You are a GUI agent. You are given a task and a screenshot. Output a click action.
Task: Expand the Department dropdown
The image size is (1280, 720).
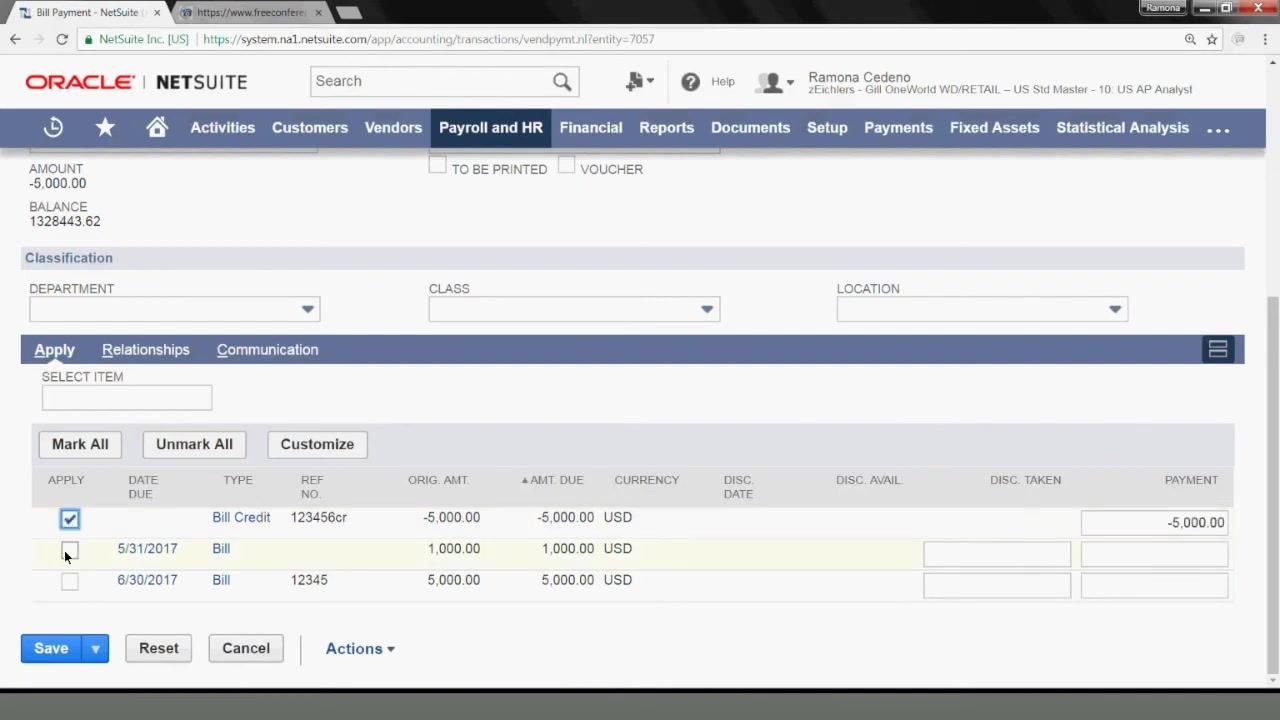[308, 309]
